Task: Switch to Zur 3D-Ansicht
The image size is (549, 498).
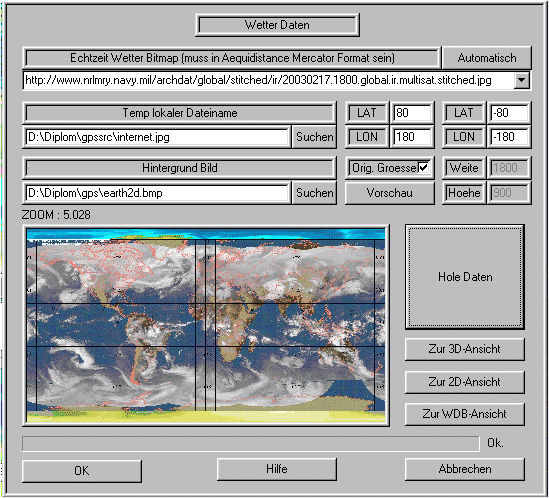Action: tap(465, 349)
